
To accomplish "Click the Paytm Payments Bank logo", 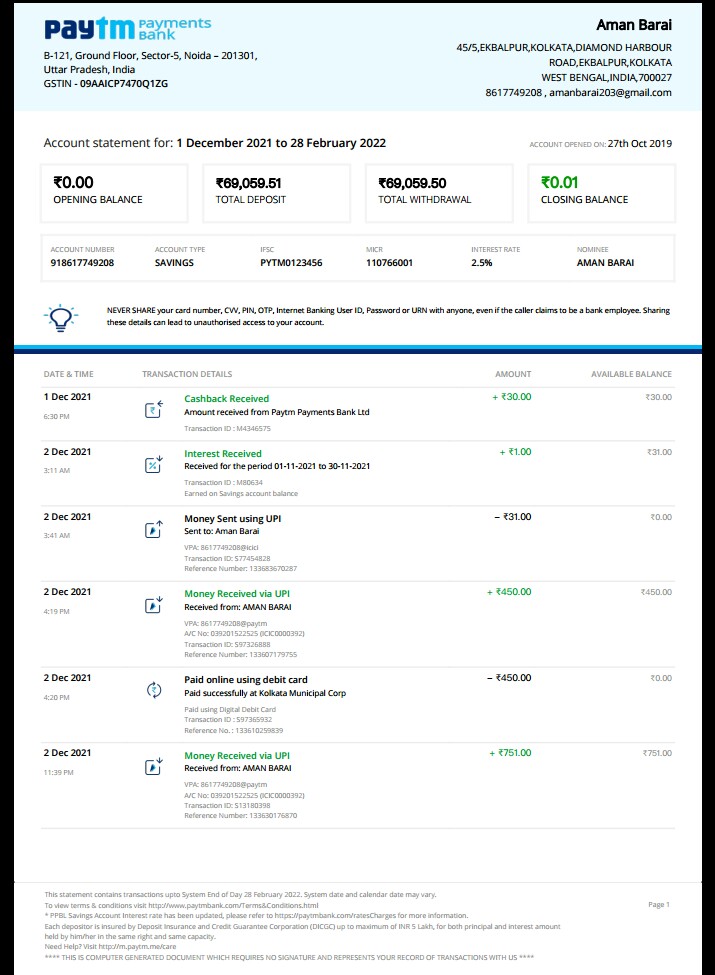I will pyautogui.click(x=127, y=29).
